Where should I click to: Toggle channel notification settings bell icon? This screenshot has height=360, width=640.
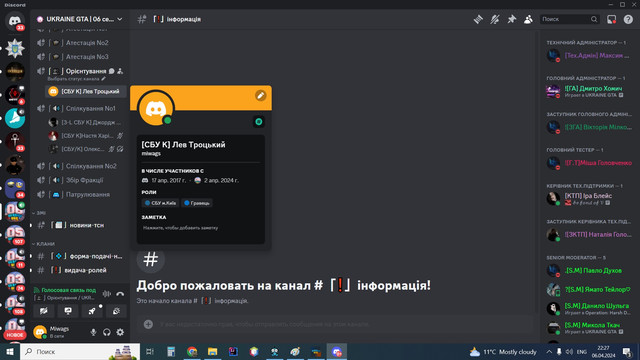coord(495,19)
